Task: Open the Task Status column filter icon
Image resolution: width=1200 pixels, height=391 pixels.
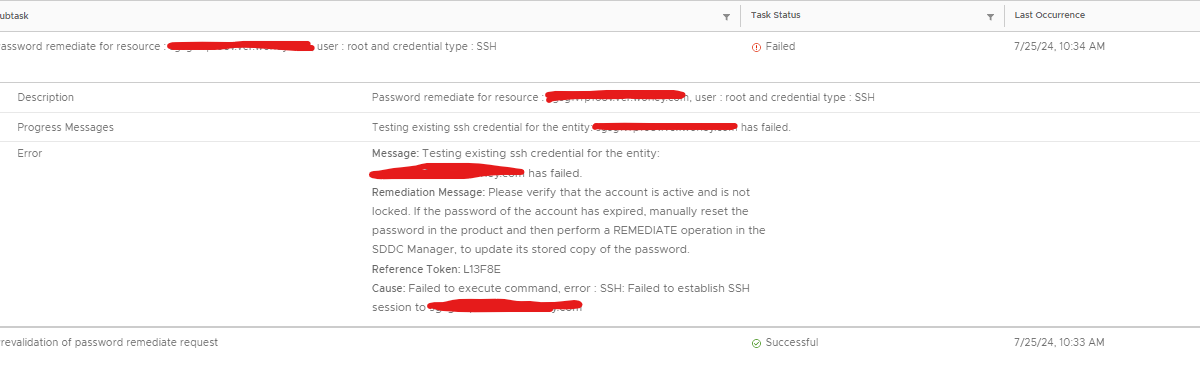Action: 990,17
